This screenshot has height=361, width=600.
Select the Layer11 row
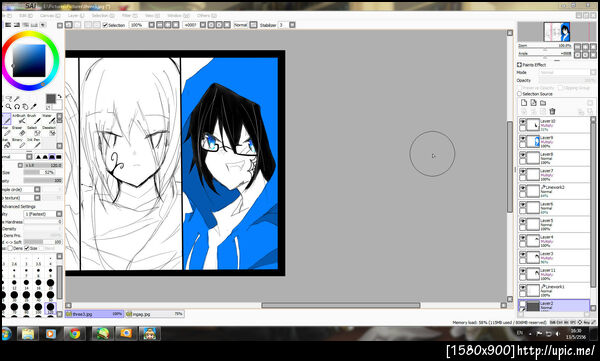pyautogui.click(x=554, y=273)
